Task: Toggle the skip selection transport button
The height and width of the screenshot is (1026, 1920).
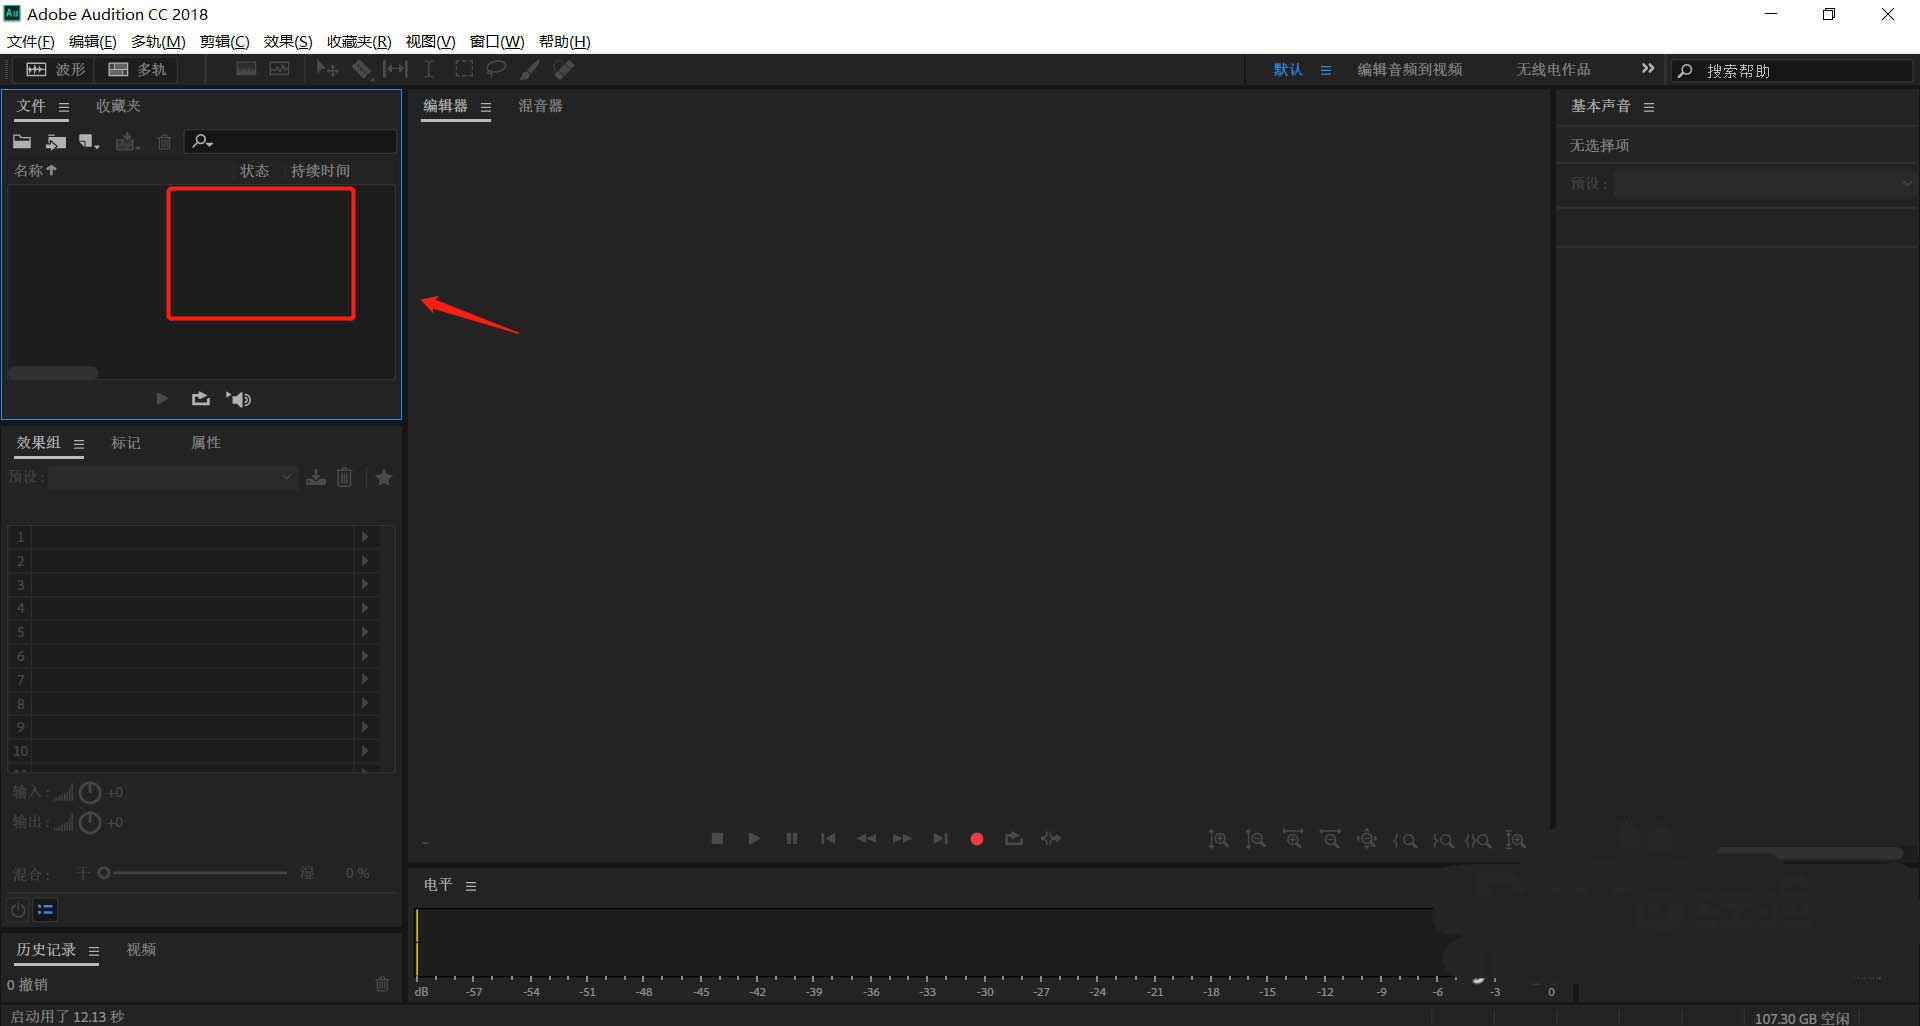Action: click(1050, 839)
